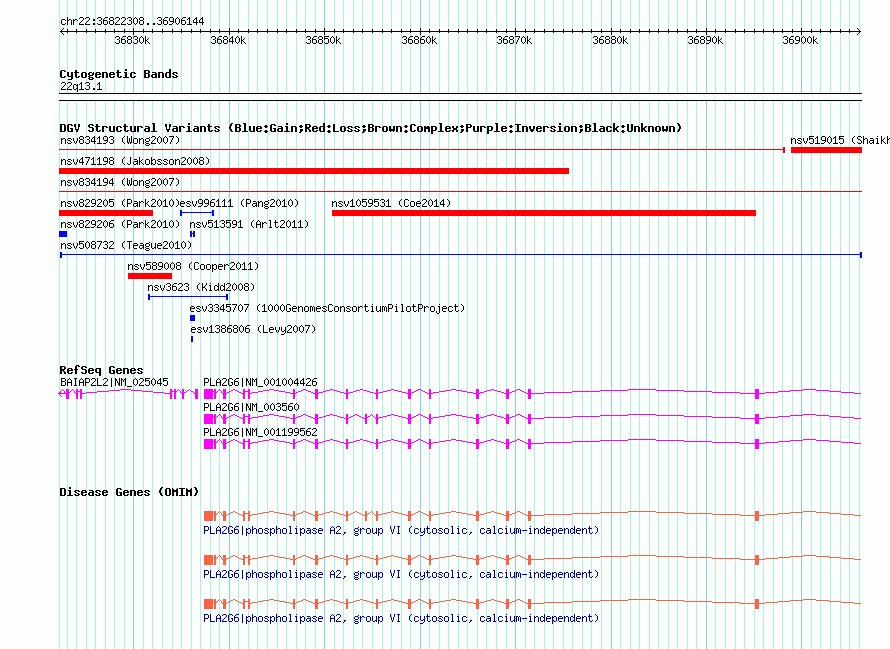Click the nsv1059531 (Coe2014) label
The width and height of the screenshot is (890, 649).
click(391, 203)
